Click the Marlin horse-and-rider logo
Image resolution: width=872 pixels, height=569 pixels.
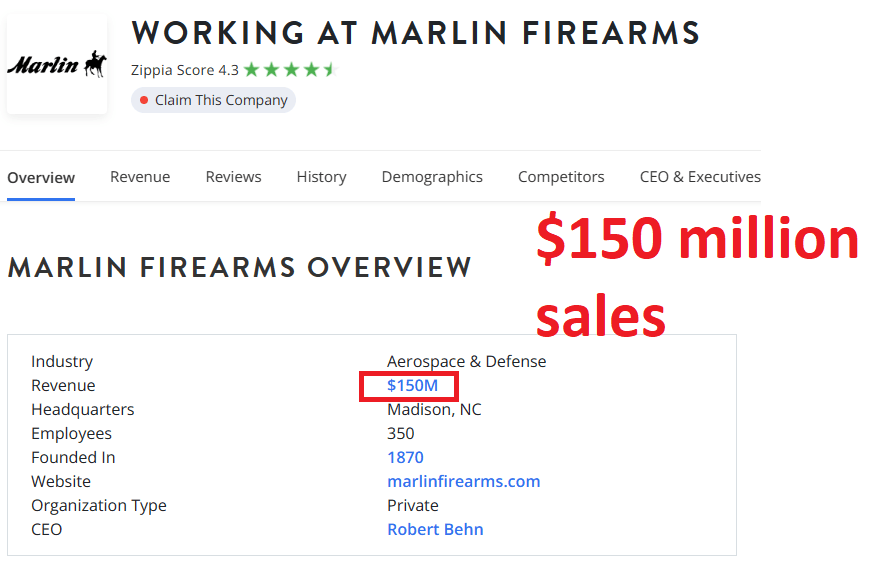click(x=57, y=65)
